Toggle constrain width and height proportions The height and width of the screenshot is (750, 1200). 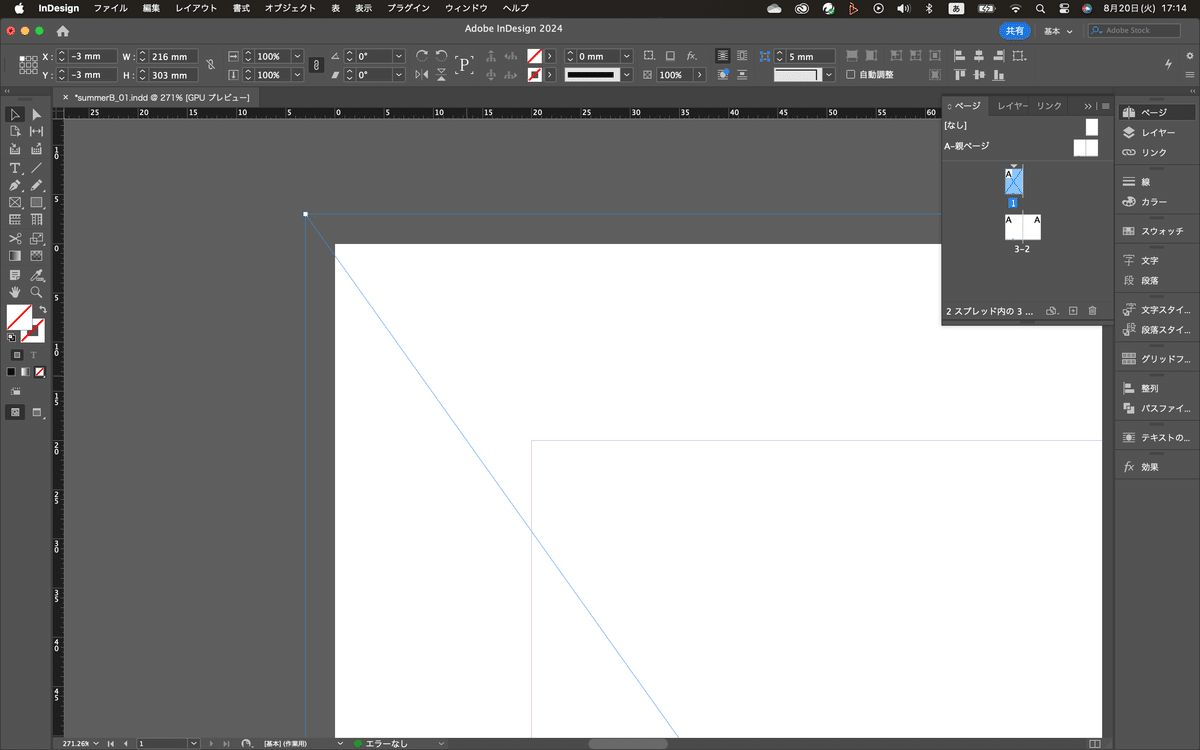click(210, 65)
